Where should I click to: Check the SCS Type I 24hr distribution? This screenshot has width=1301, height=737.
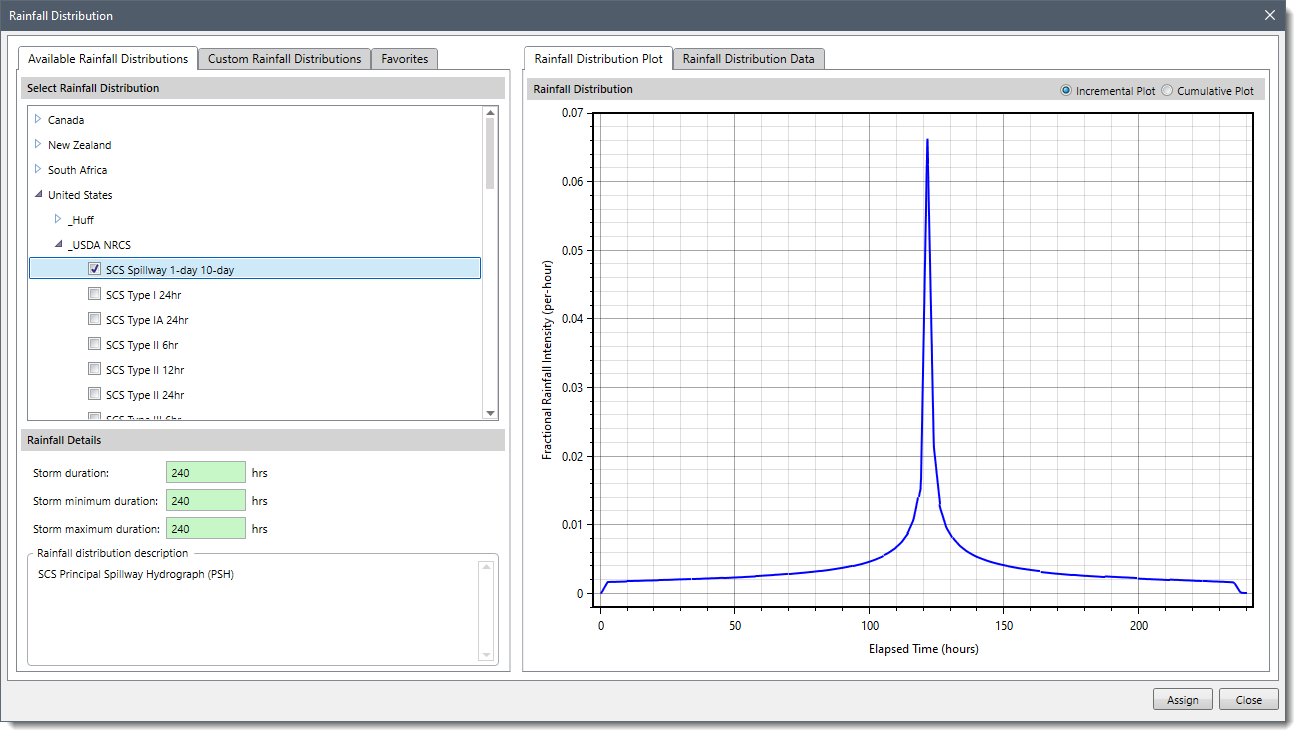coord(94,293)
